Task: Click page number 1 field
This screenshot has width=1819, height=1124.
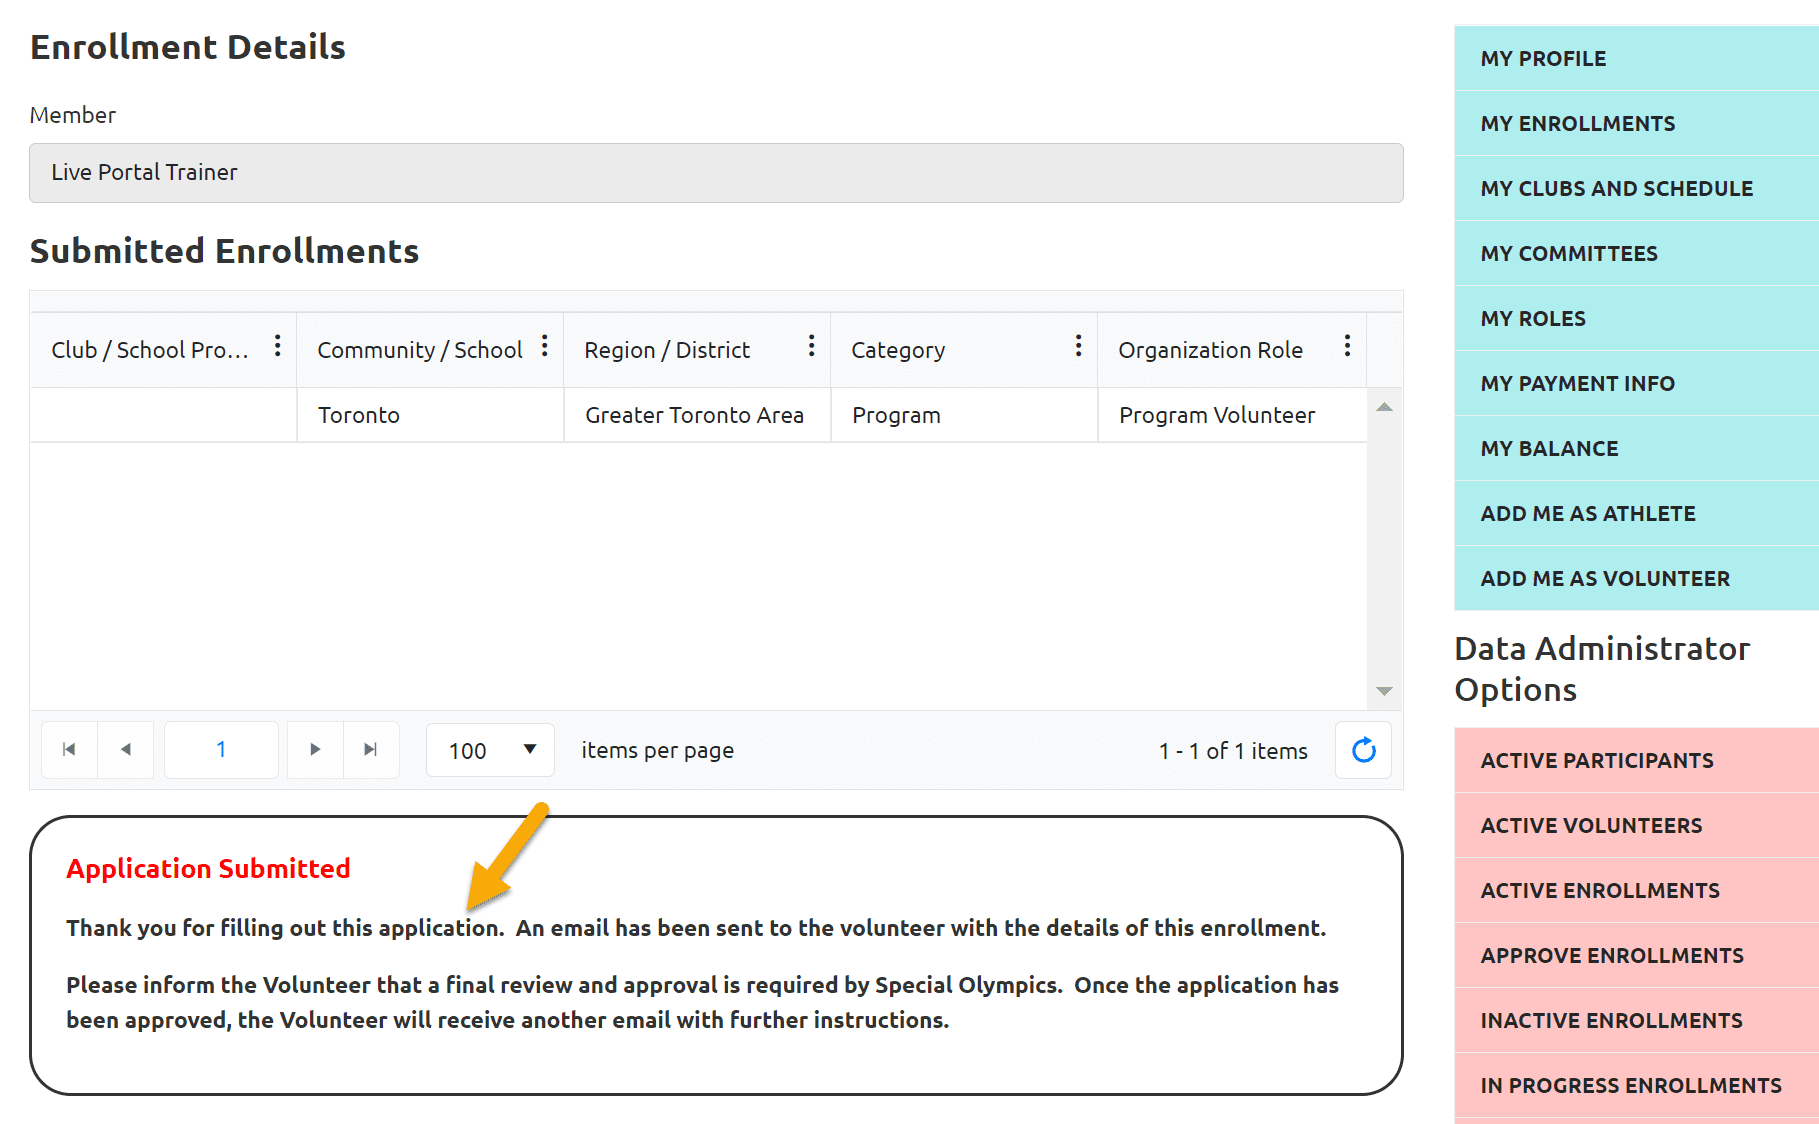Action: tap(221, 750)
